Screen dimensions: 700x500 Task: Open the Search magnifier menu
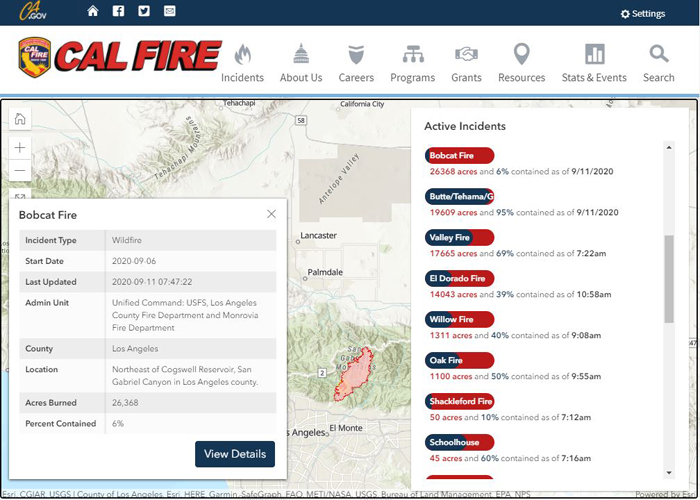pyautogui.click(x=658, y=63)
